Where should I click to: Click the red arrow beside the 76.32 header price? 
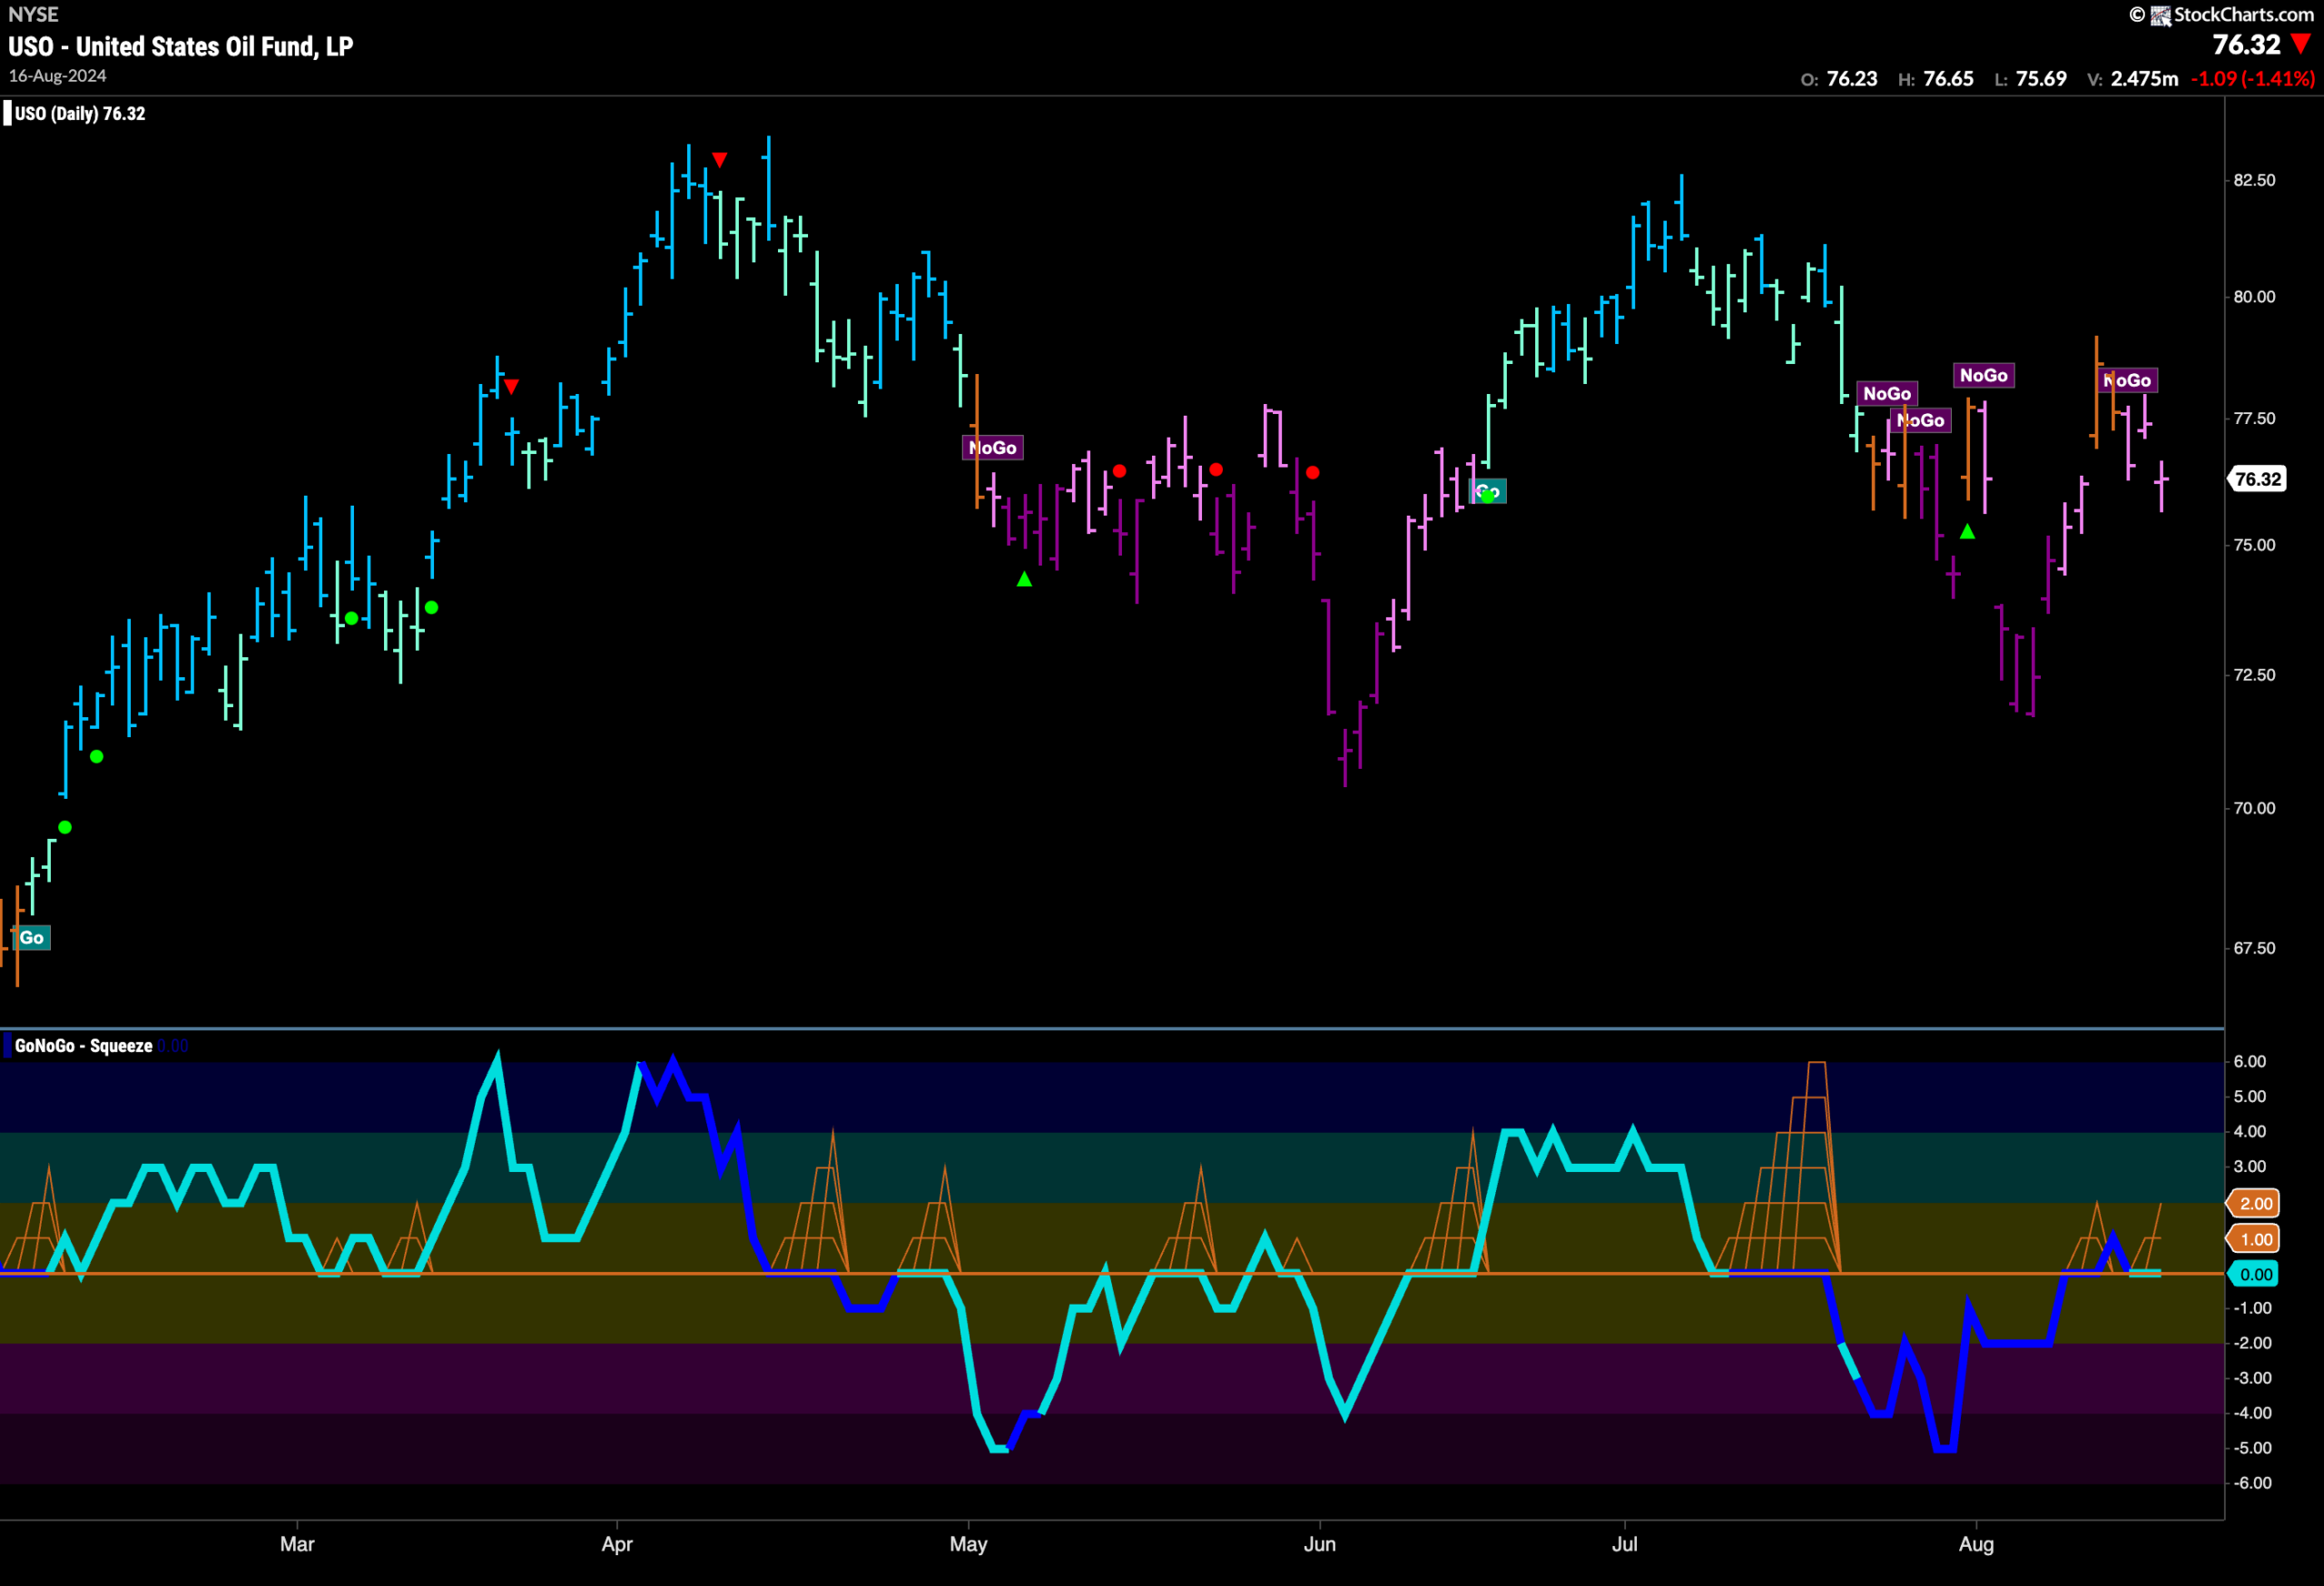click(2302, 44)
